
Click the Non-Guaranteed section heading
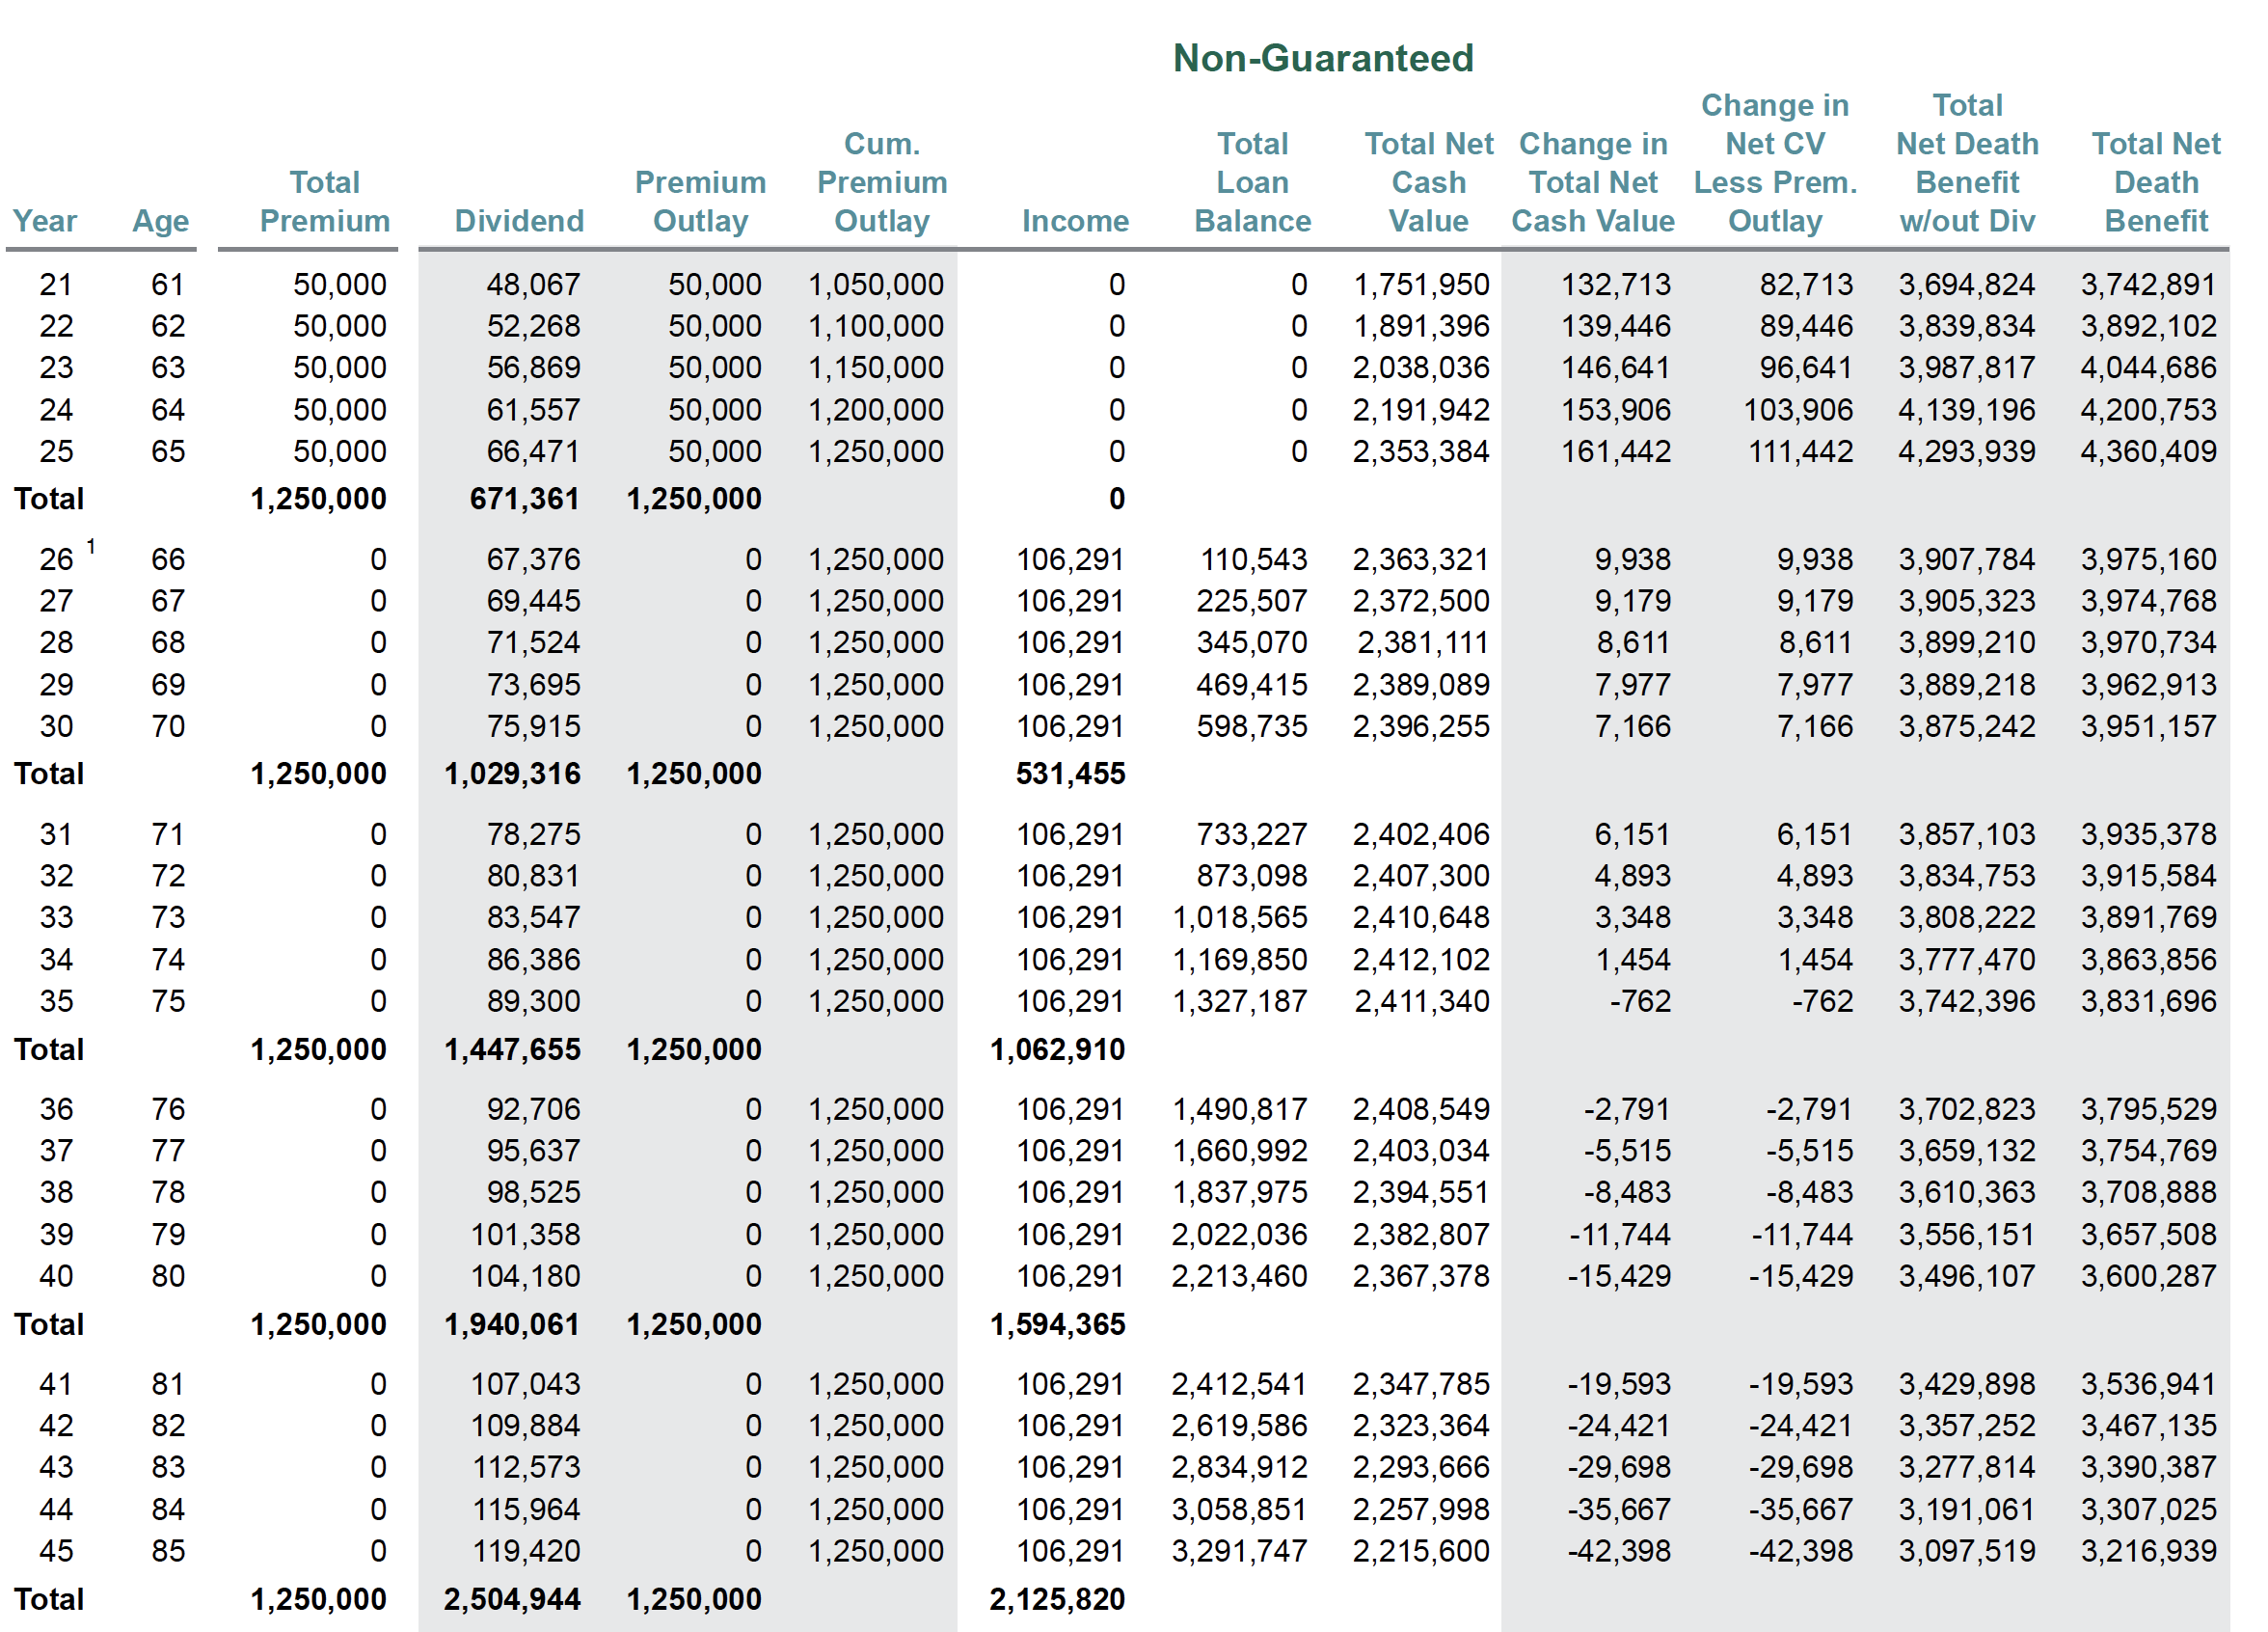click(x=1322, y=58)
